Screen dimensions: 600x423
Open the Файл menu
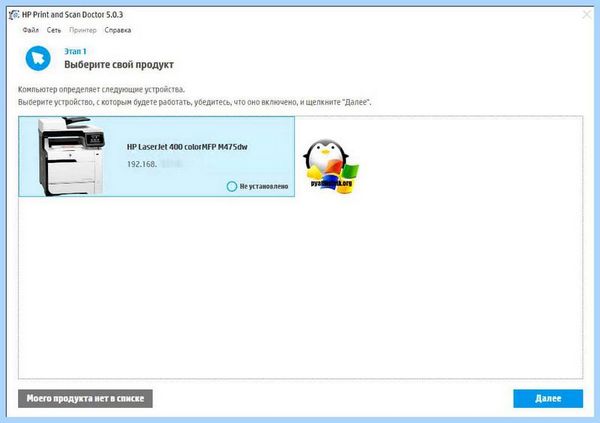pyautogui.click(x=30, y=30)
